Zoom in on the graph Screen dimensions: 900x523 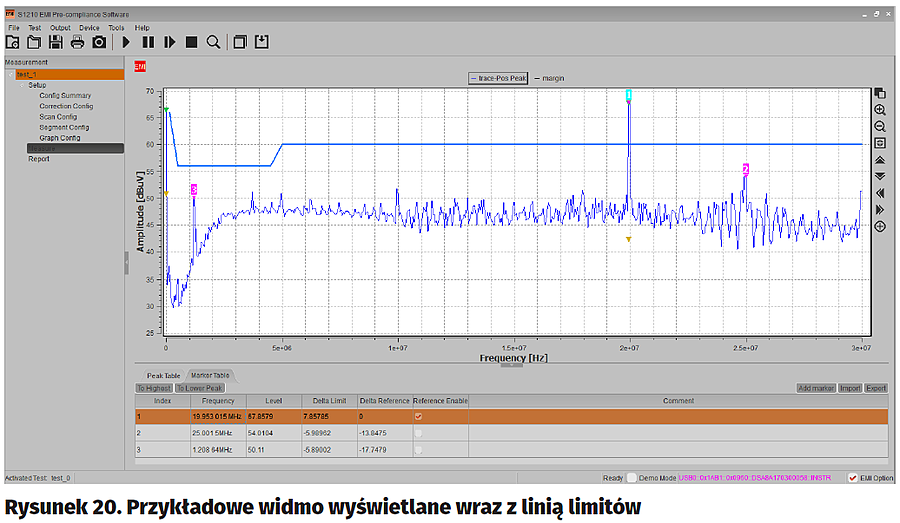pyautogui.click(x=880, y=110)
